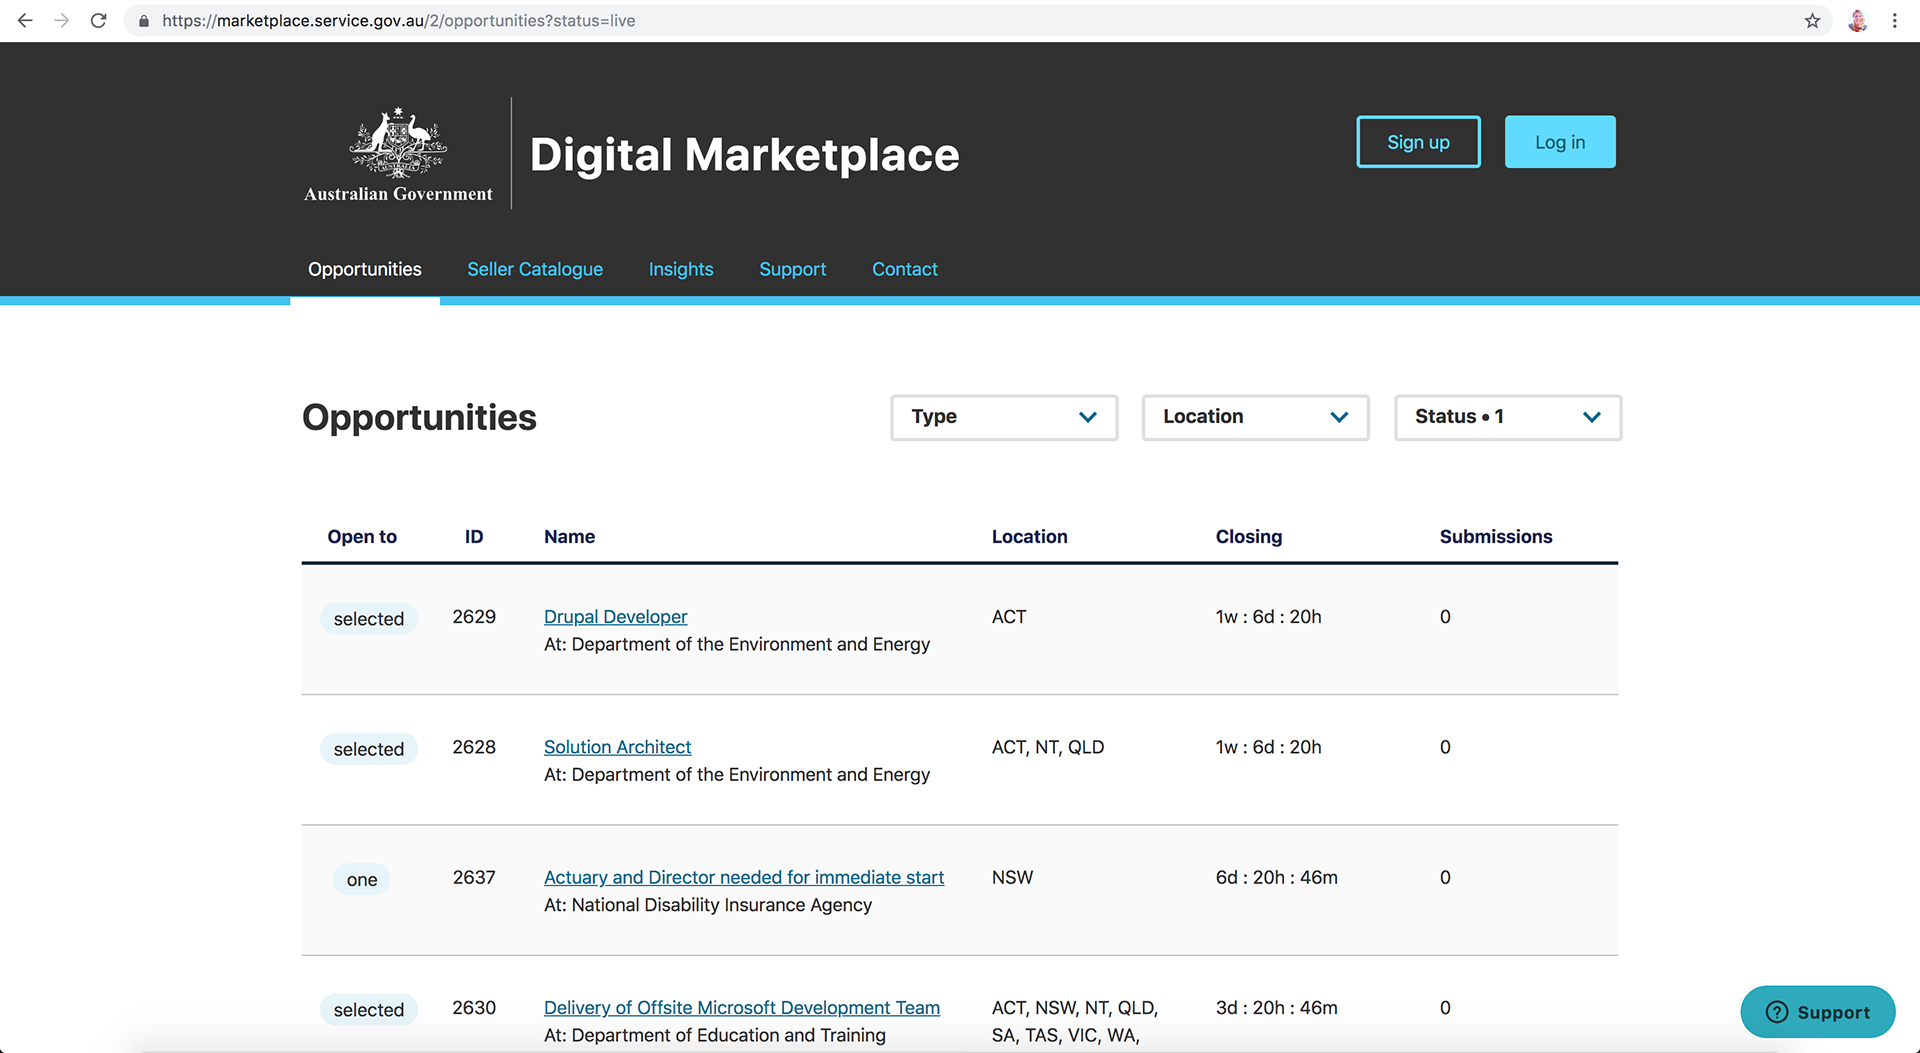This screenshot has height=1053, width=1920.
Task: Click the selected badge for ID 2629
Action: 369,619
